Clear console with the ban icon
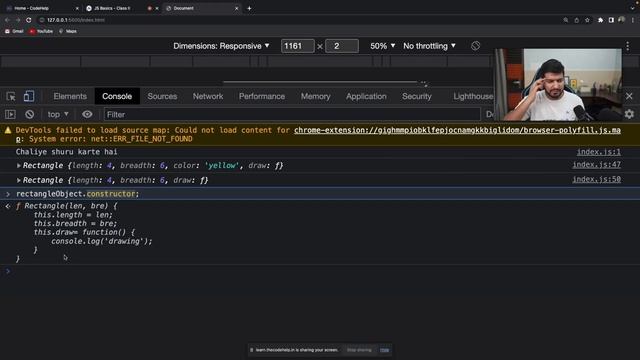640x360 pixels. (x=29, y=115)
